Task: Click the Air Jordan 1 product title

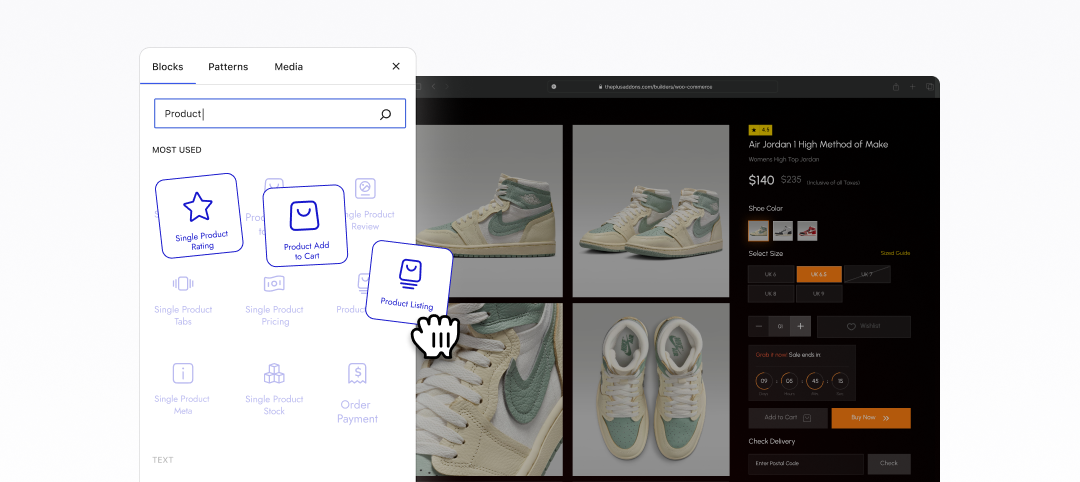Action: tap(818, 145)
